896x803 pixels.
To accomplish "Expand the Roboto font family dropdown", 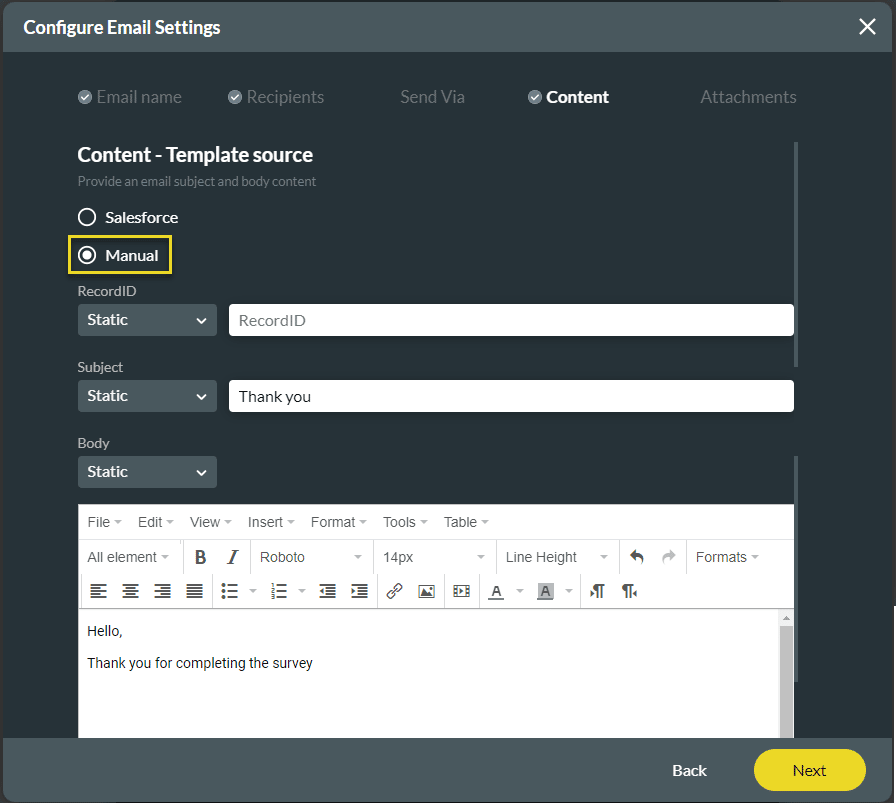I will [310, 557].
